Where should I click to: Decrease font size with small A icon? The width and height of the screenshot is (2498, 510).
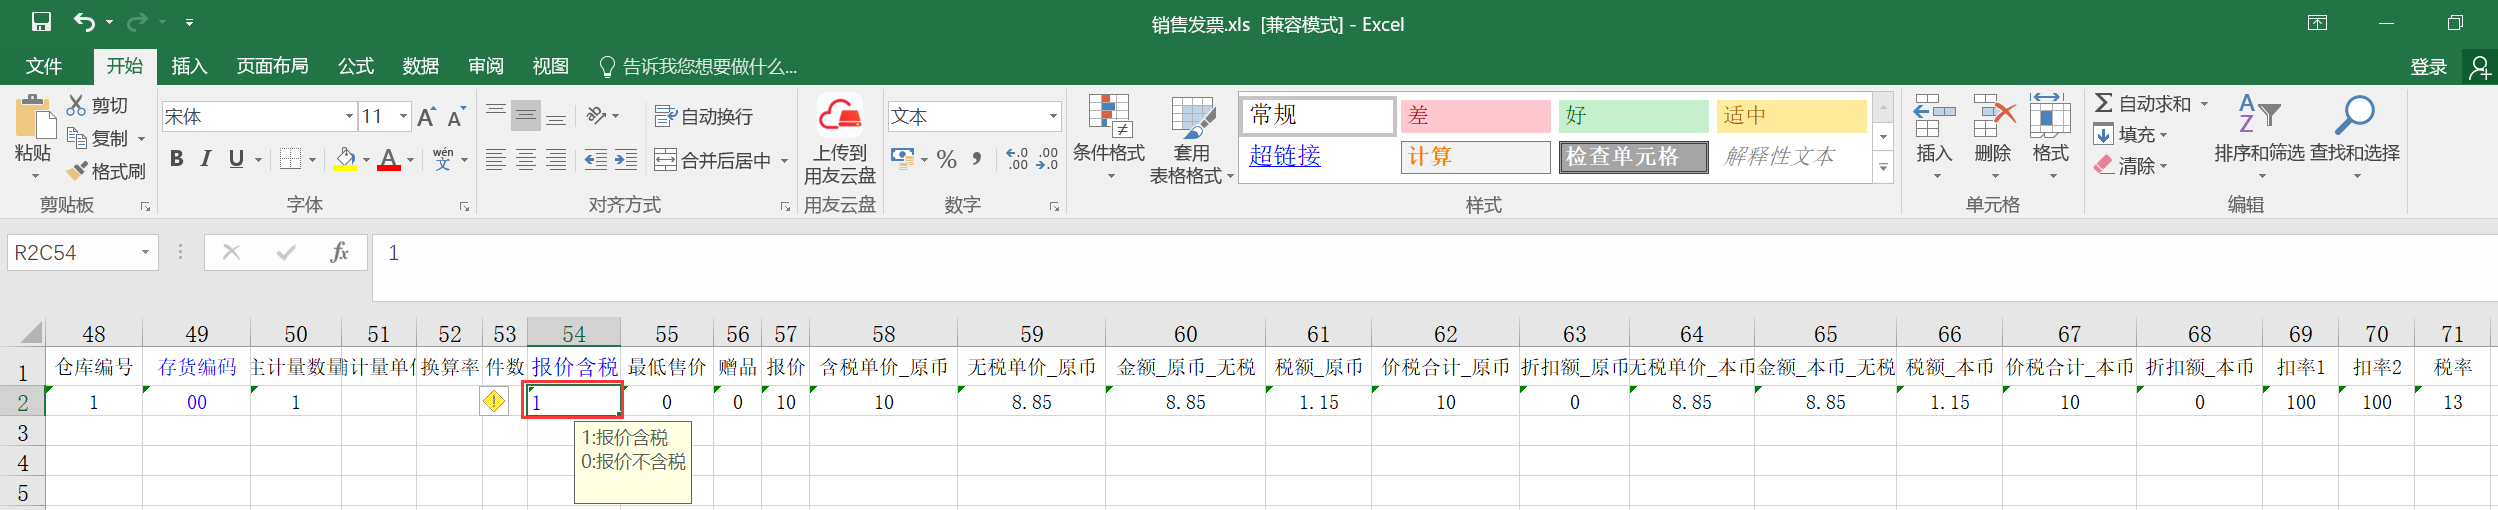click(456, 117)
